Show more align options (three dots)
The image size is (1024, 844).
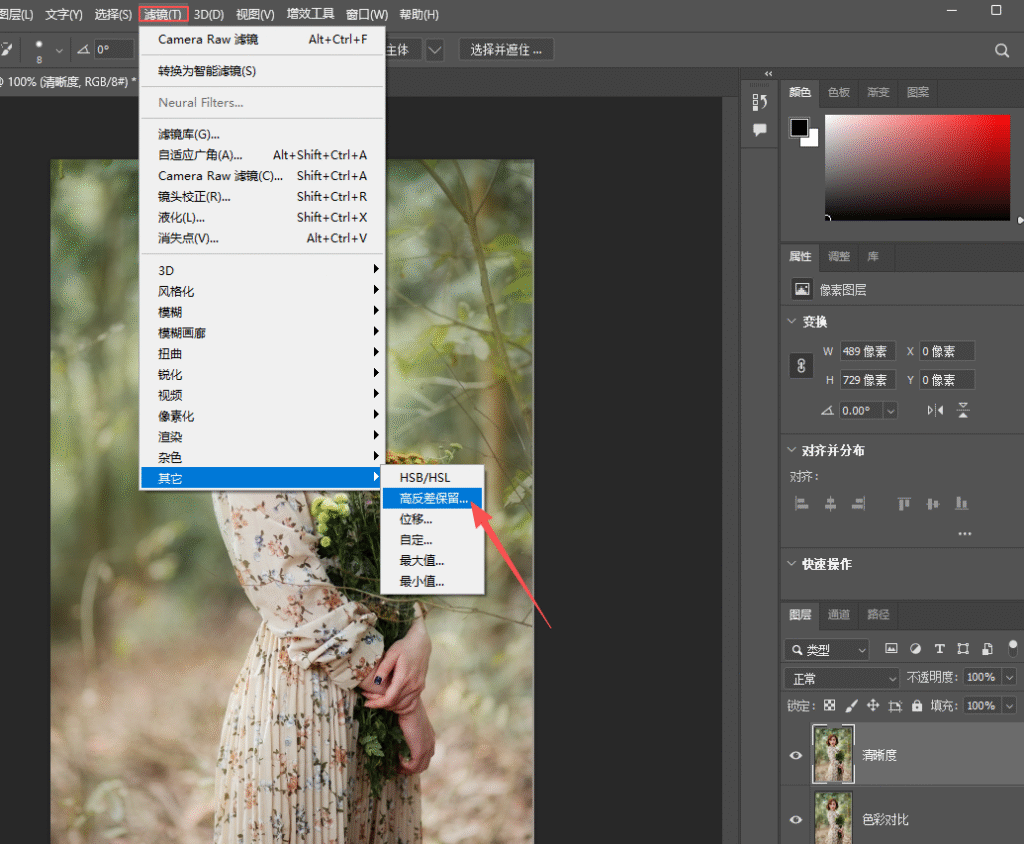click(x=965, y=534)
